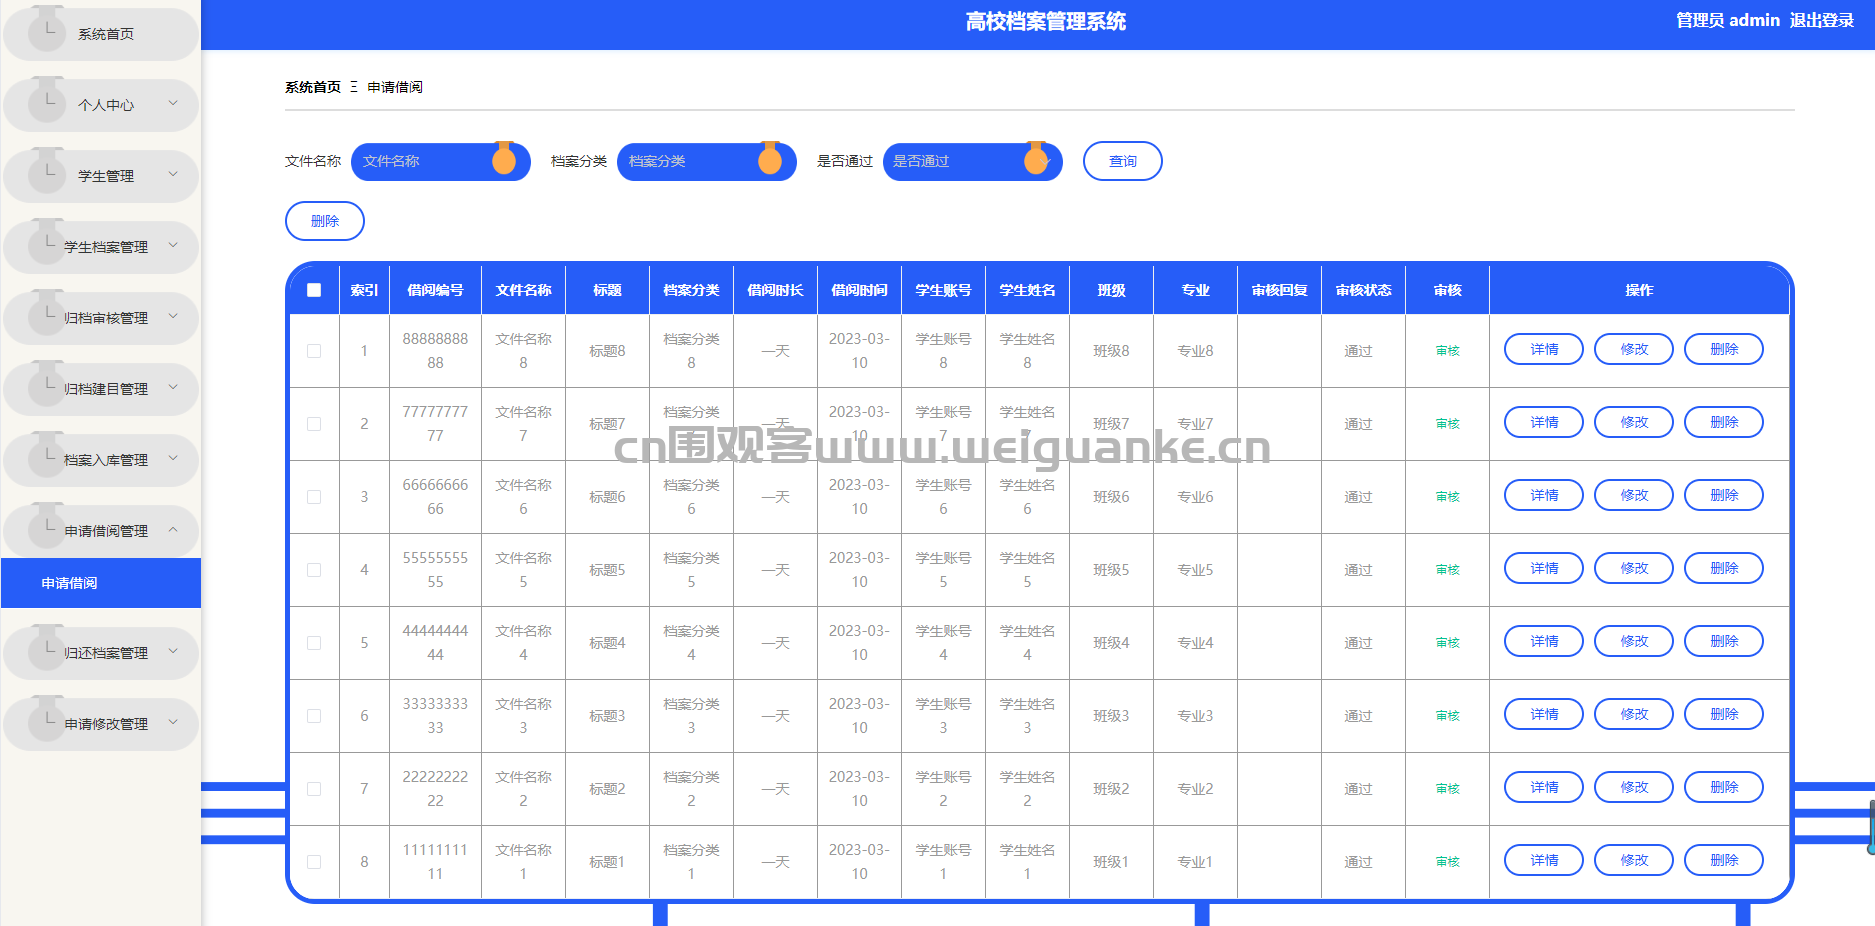This screenshot has width=1875, height=926.
Task: Click the green 审核 icon in row 4
Action: [1447, 570]
